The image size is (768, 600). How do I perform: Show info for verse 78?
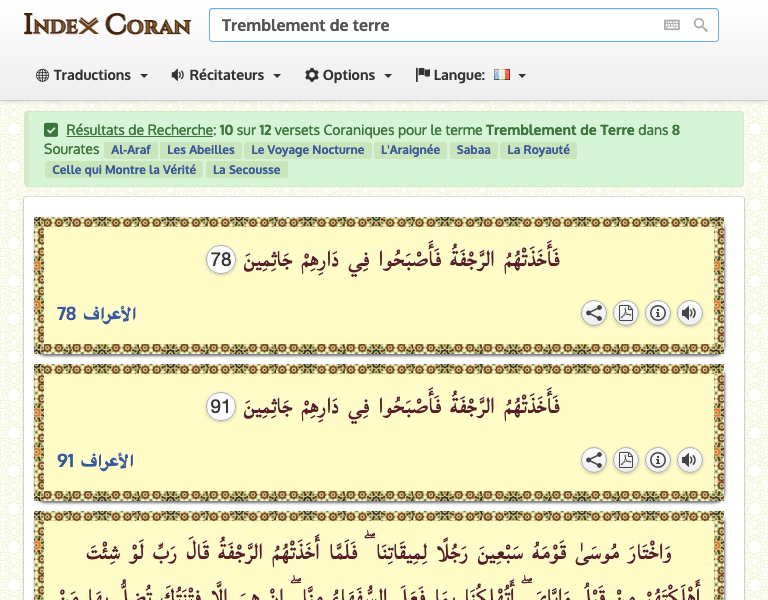point(657,313)
